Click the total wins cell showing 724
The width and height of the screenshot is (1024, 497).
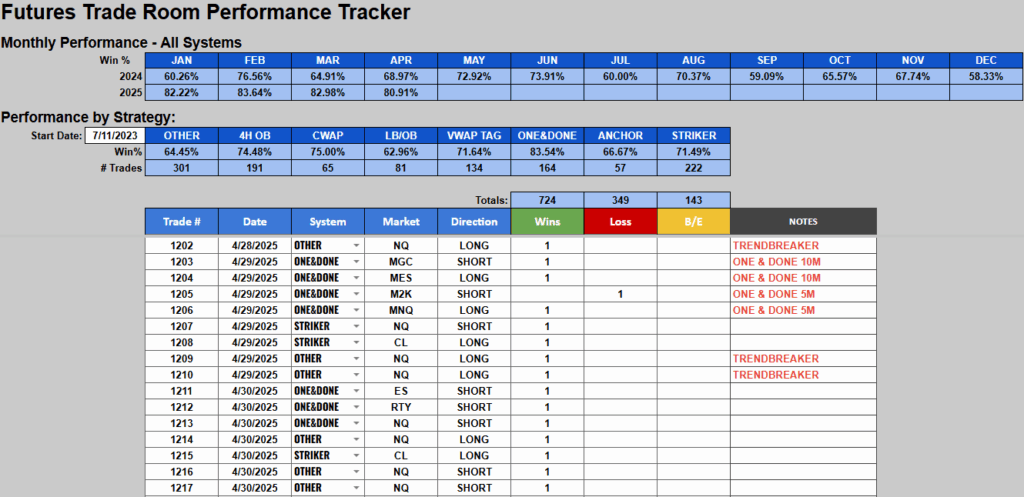tap(547, 200)
